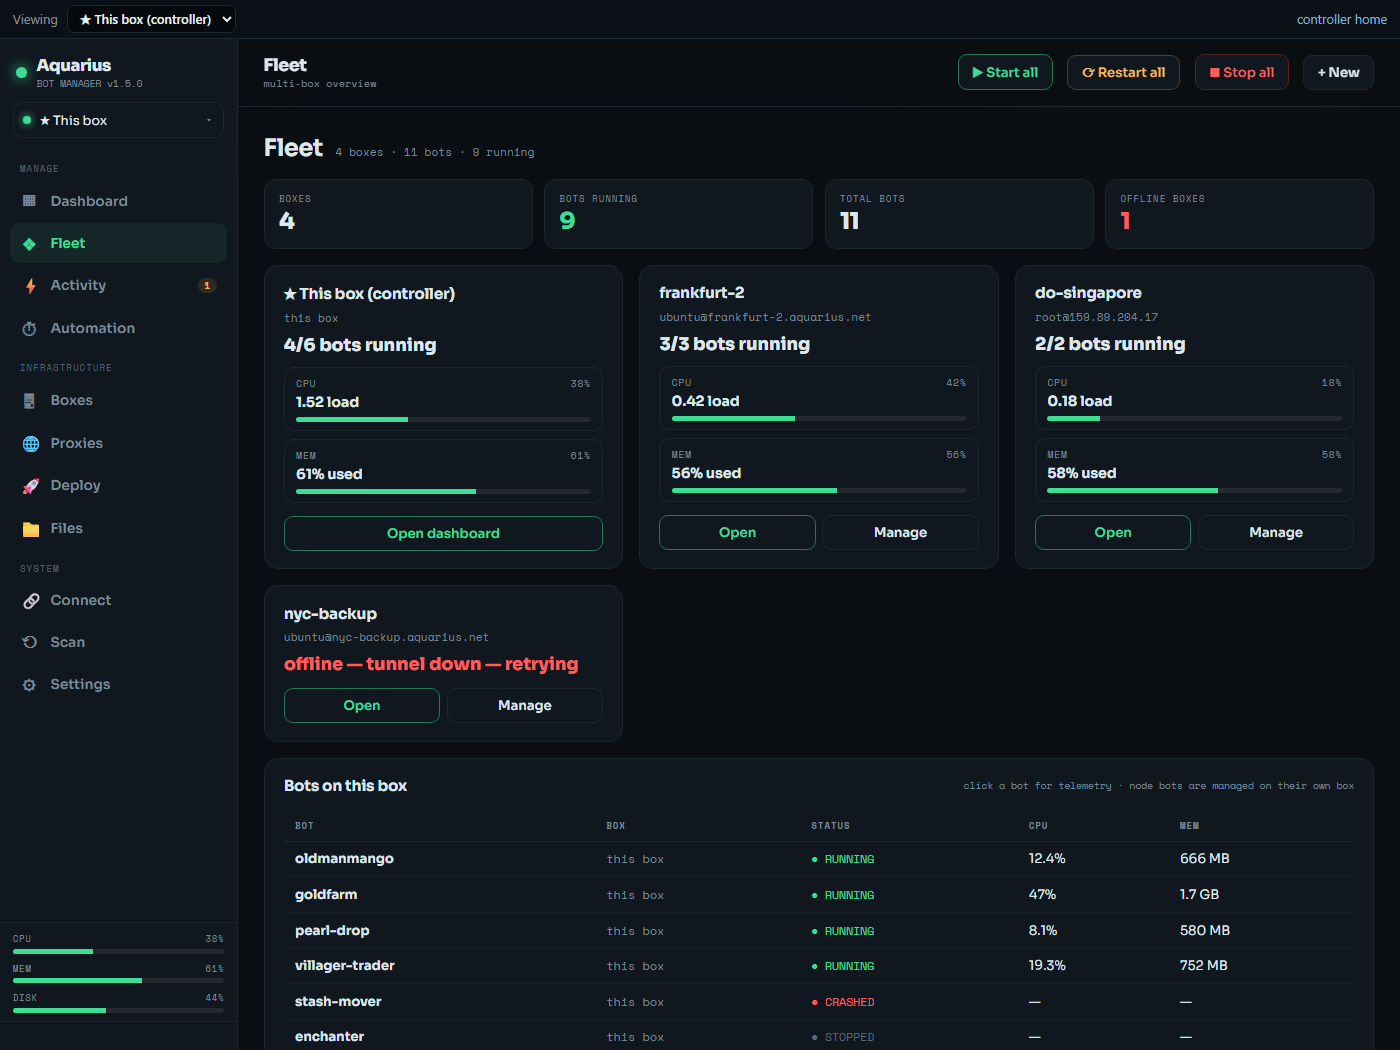This screenshot has height=1050, width=1400.
Task: Click Open dashboard on controller card
Action: pyautogui.click(x=443, y=533)
